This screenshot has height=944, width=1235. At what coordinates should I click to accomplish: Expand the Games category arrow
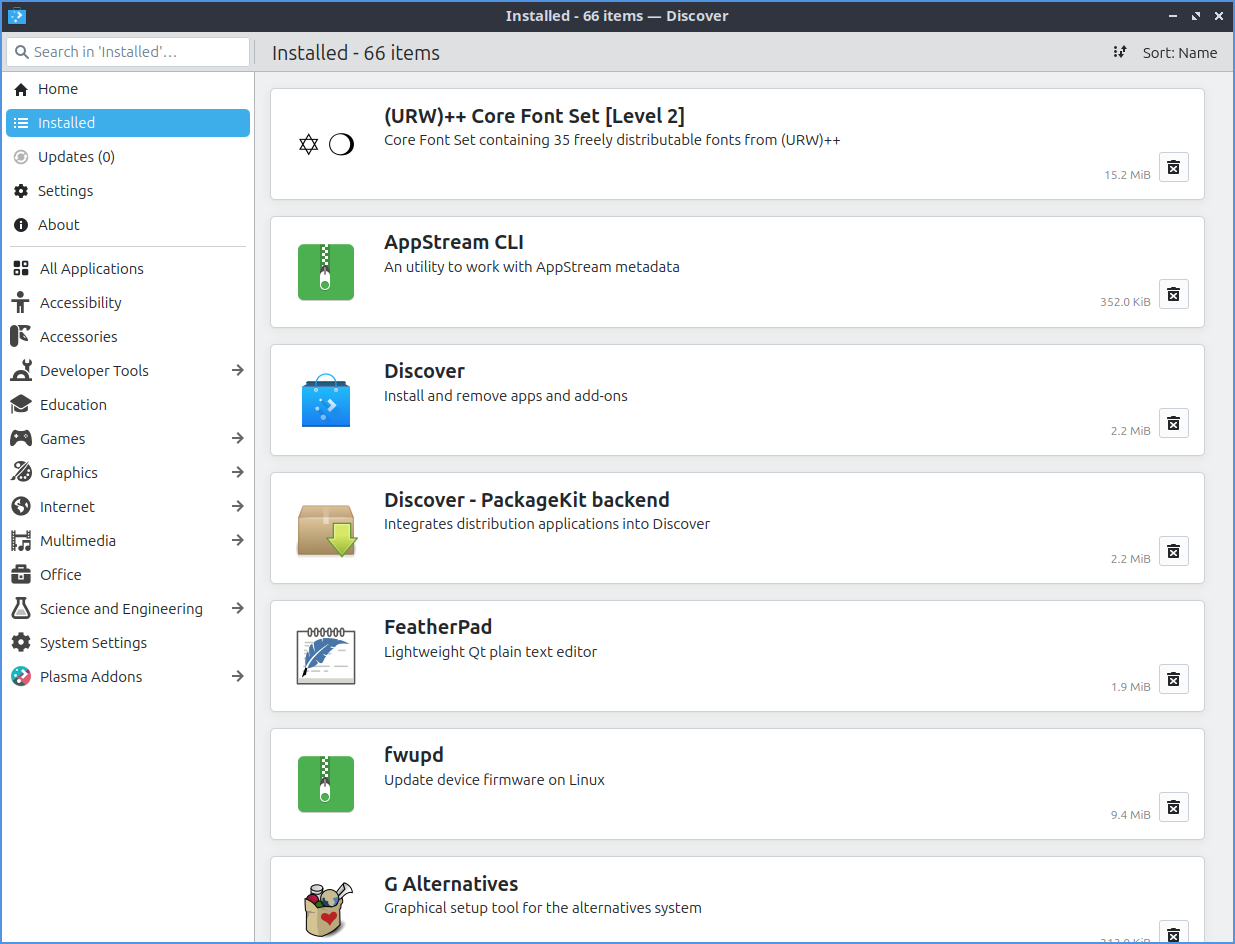tap(237, 439)
